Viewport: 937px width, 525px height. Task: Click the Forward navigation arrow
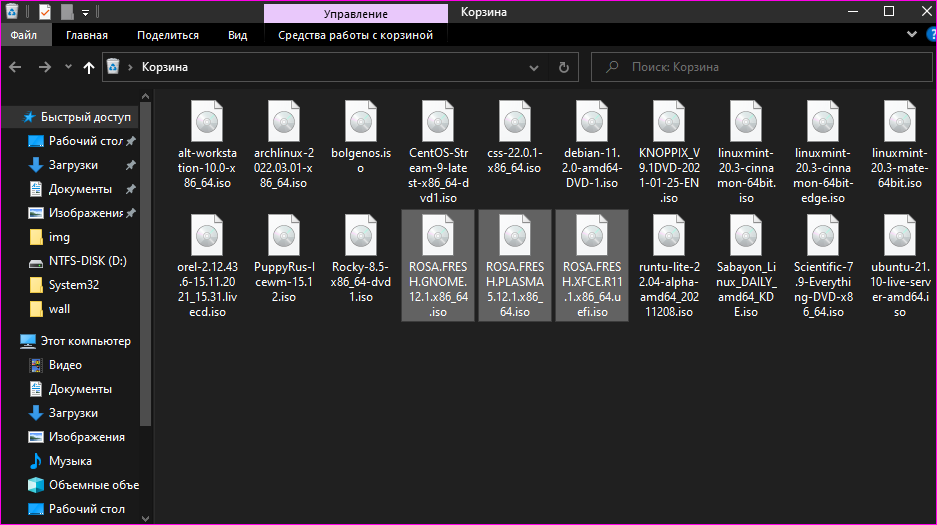pos(45,67)
